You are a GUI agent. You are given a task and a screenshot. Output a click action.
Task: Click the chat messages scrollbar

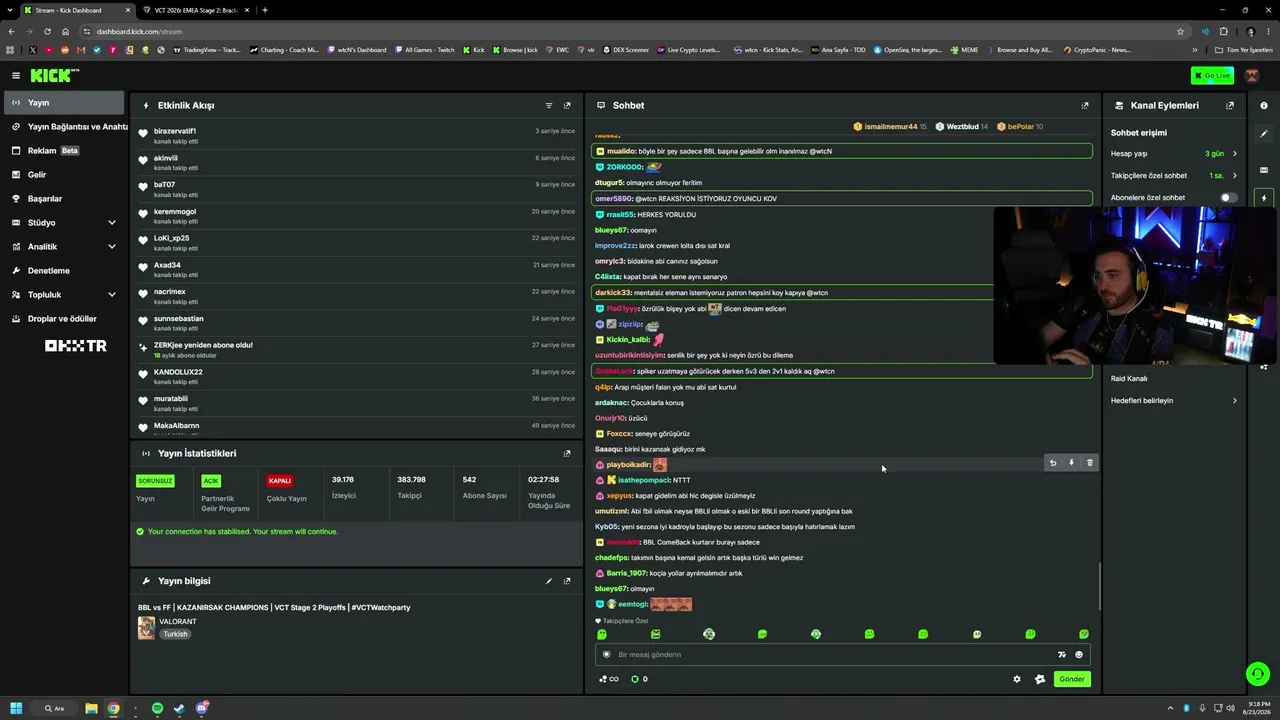pos(1099,587)
